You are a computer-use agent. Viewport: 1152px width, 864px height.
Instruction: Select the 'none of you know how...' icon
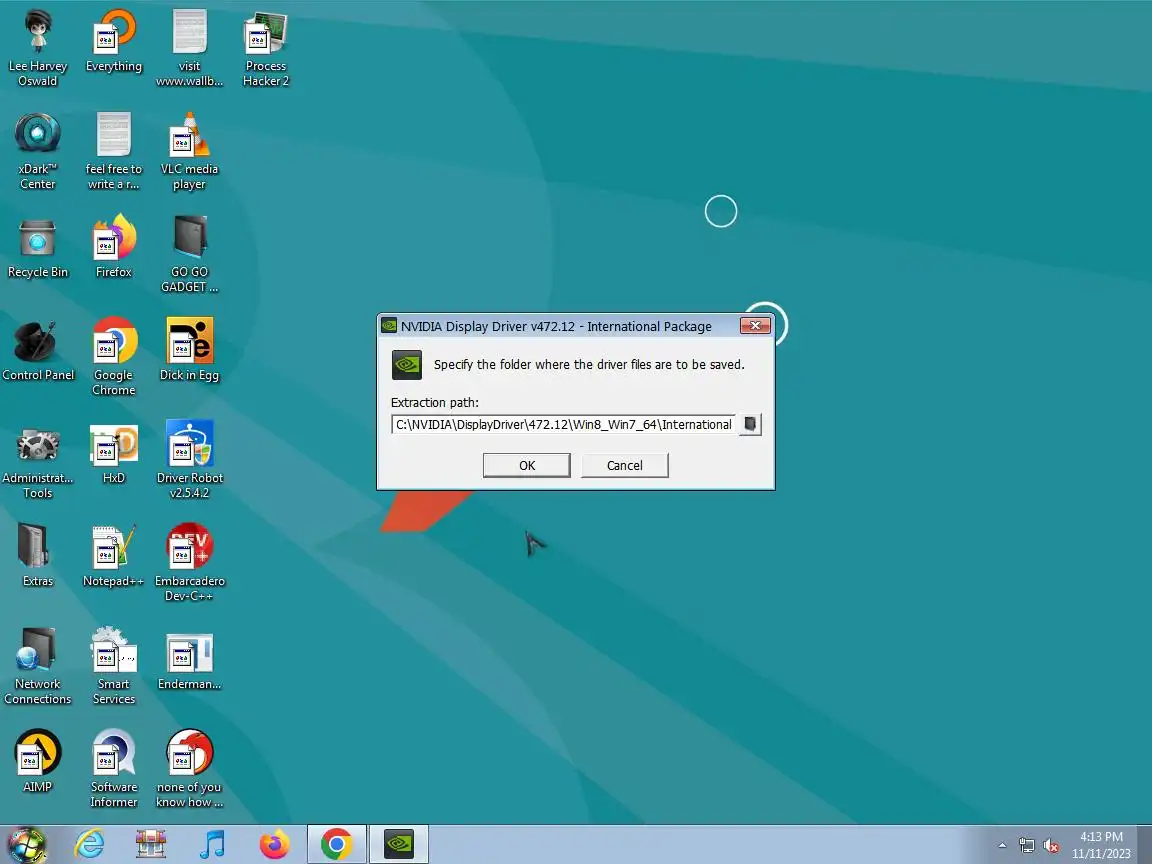coord(190,768)
